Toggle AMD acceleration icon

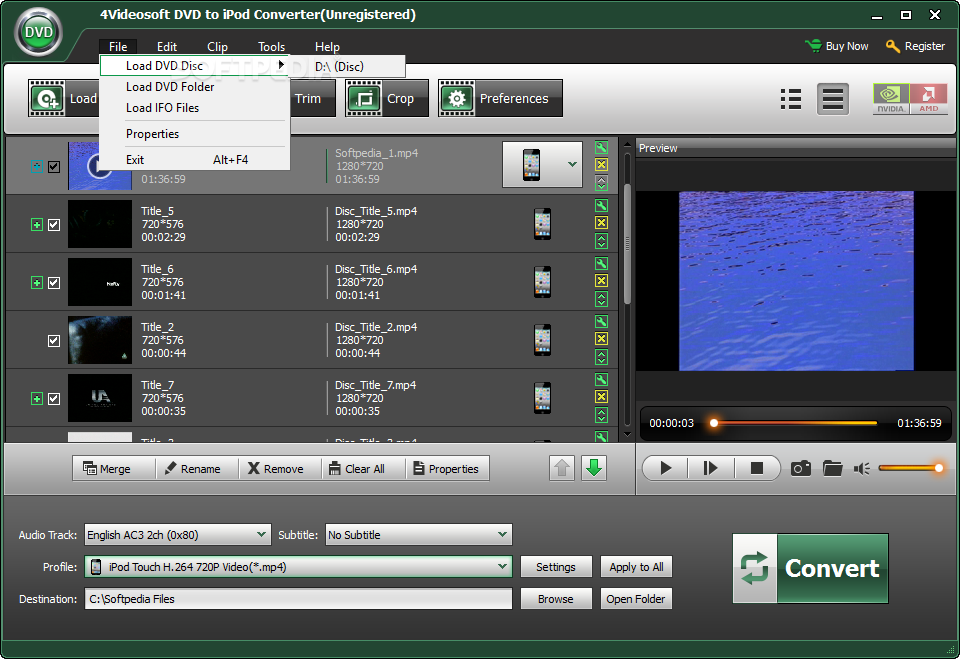[928, 99]
